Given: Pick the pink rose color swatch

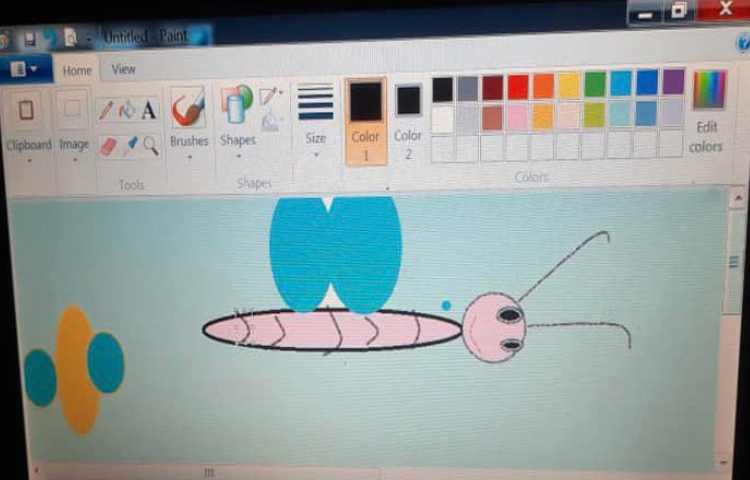Looking at the screenshot, I should 518,117.
